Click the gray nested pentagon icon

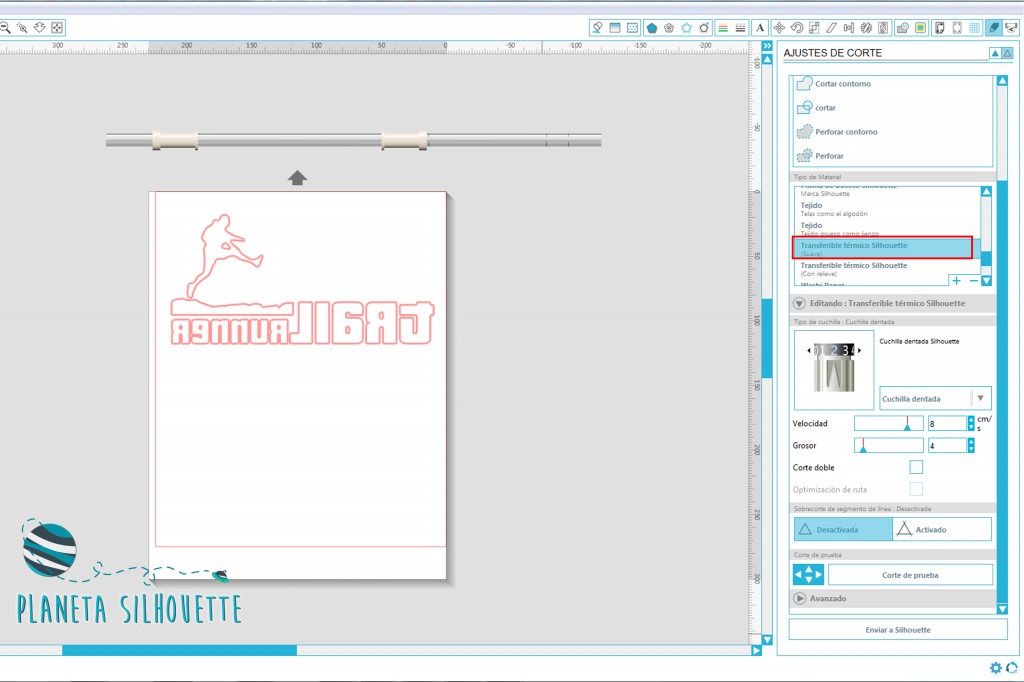(669, 27)
